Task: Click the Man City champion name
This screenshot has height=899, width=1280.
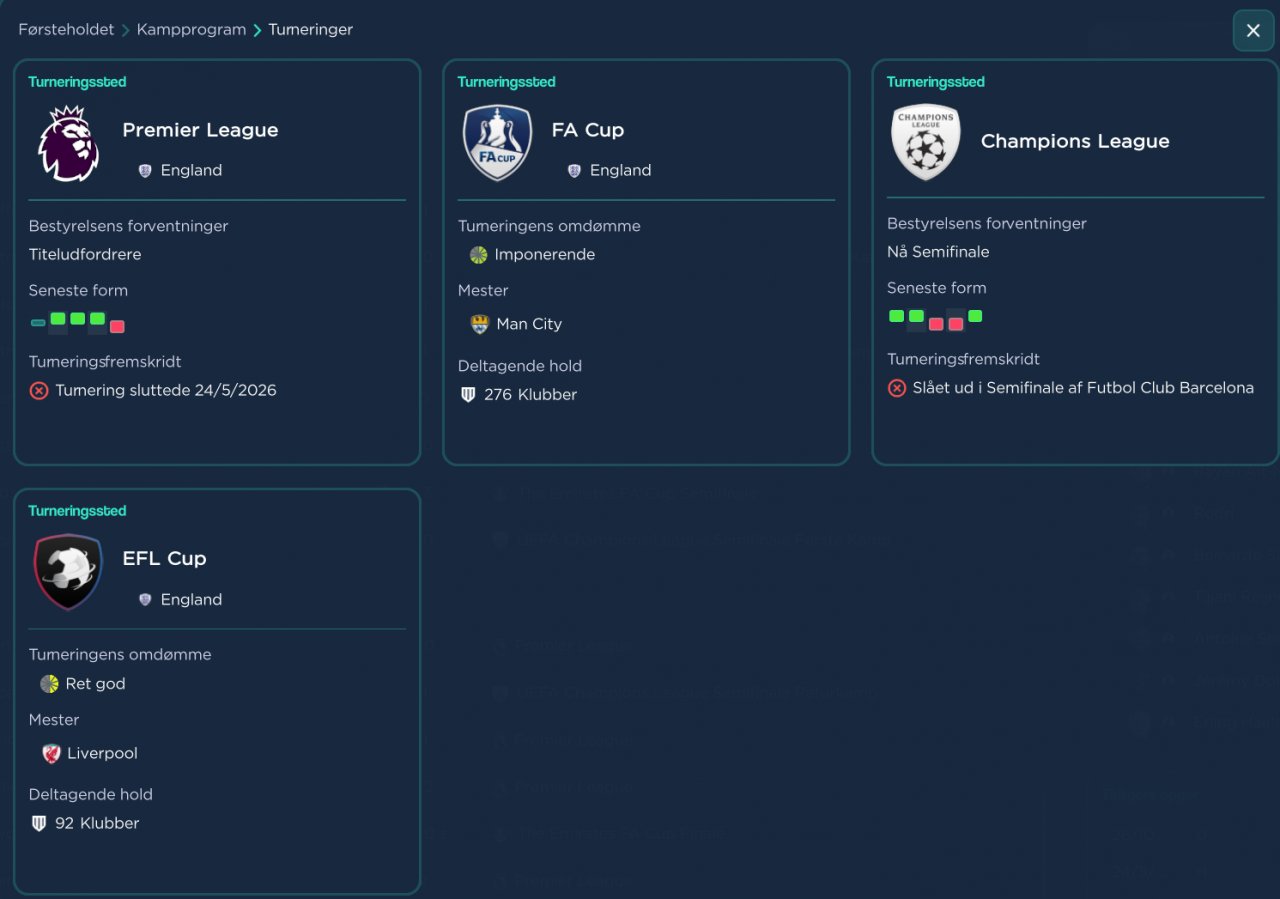Action: [529, 324]
